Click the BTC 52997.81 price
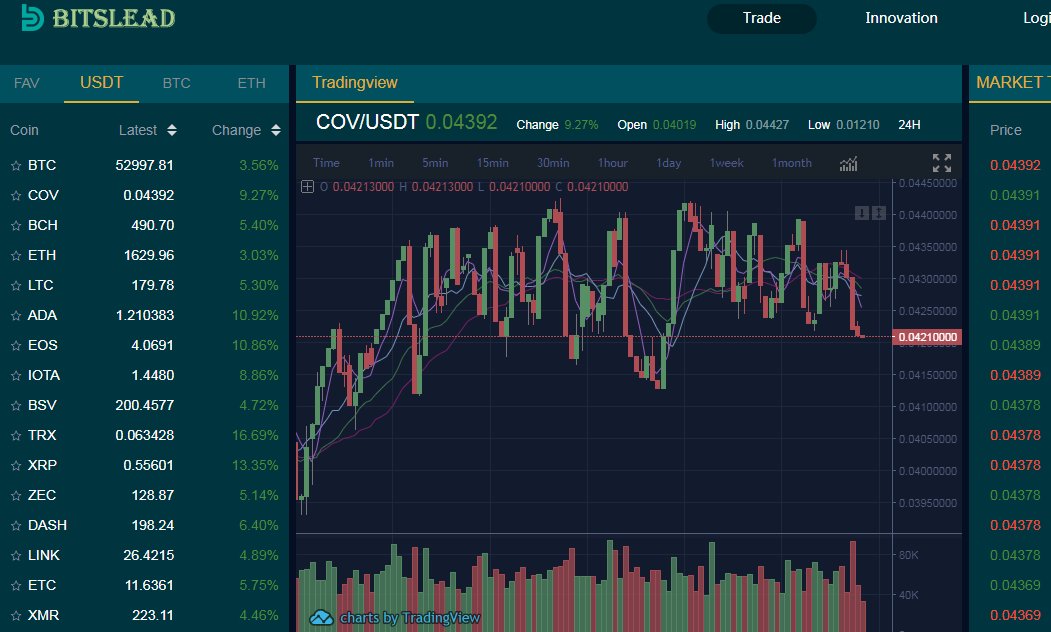This screenshot has width=1051, height=632. 145,165
